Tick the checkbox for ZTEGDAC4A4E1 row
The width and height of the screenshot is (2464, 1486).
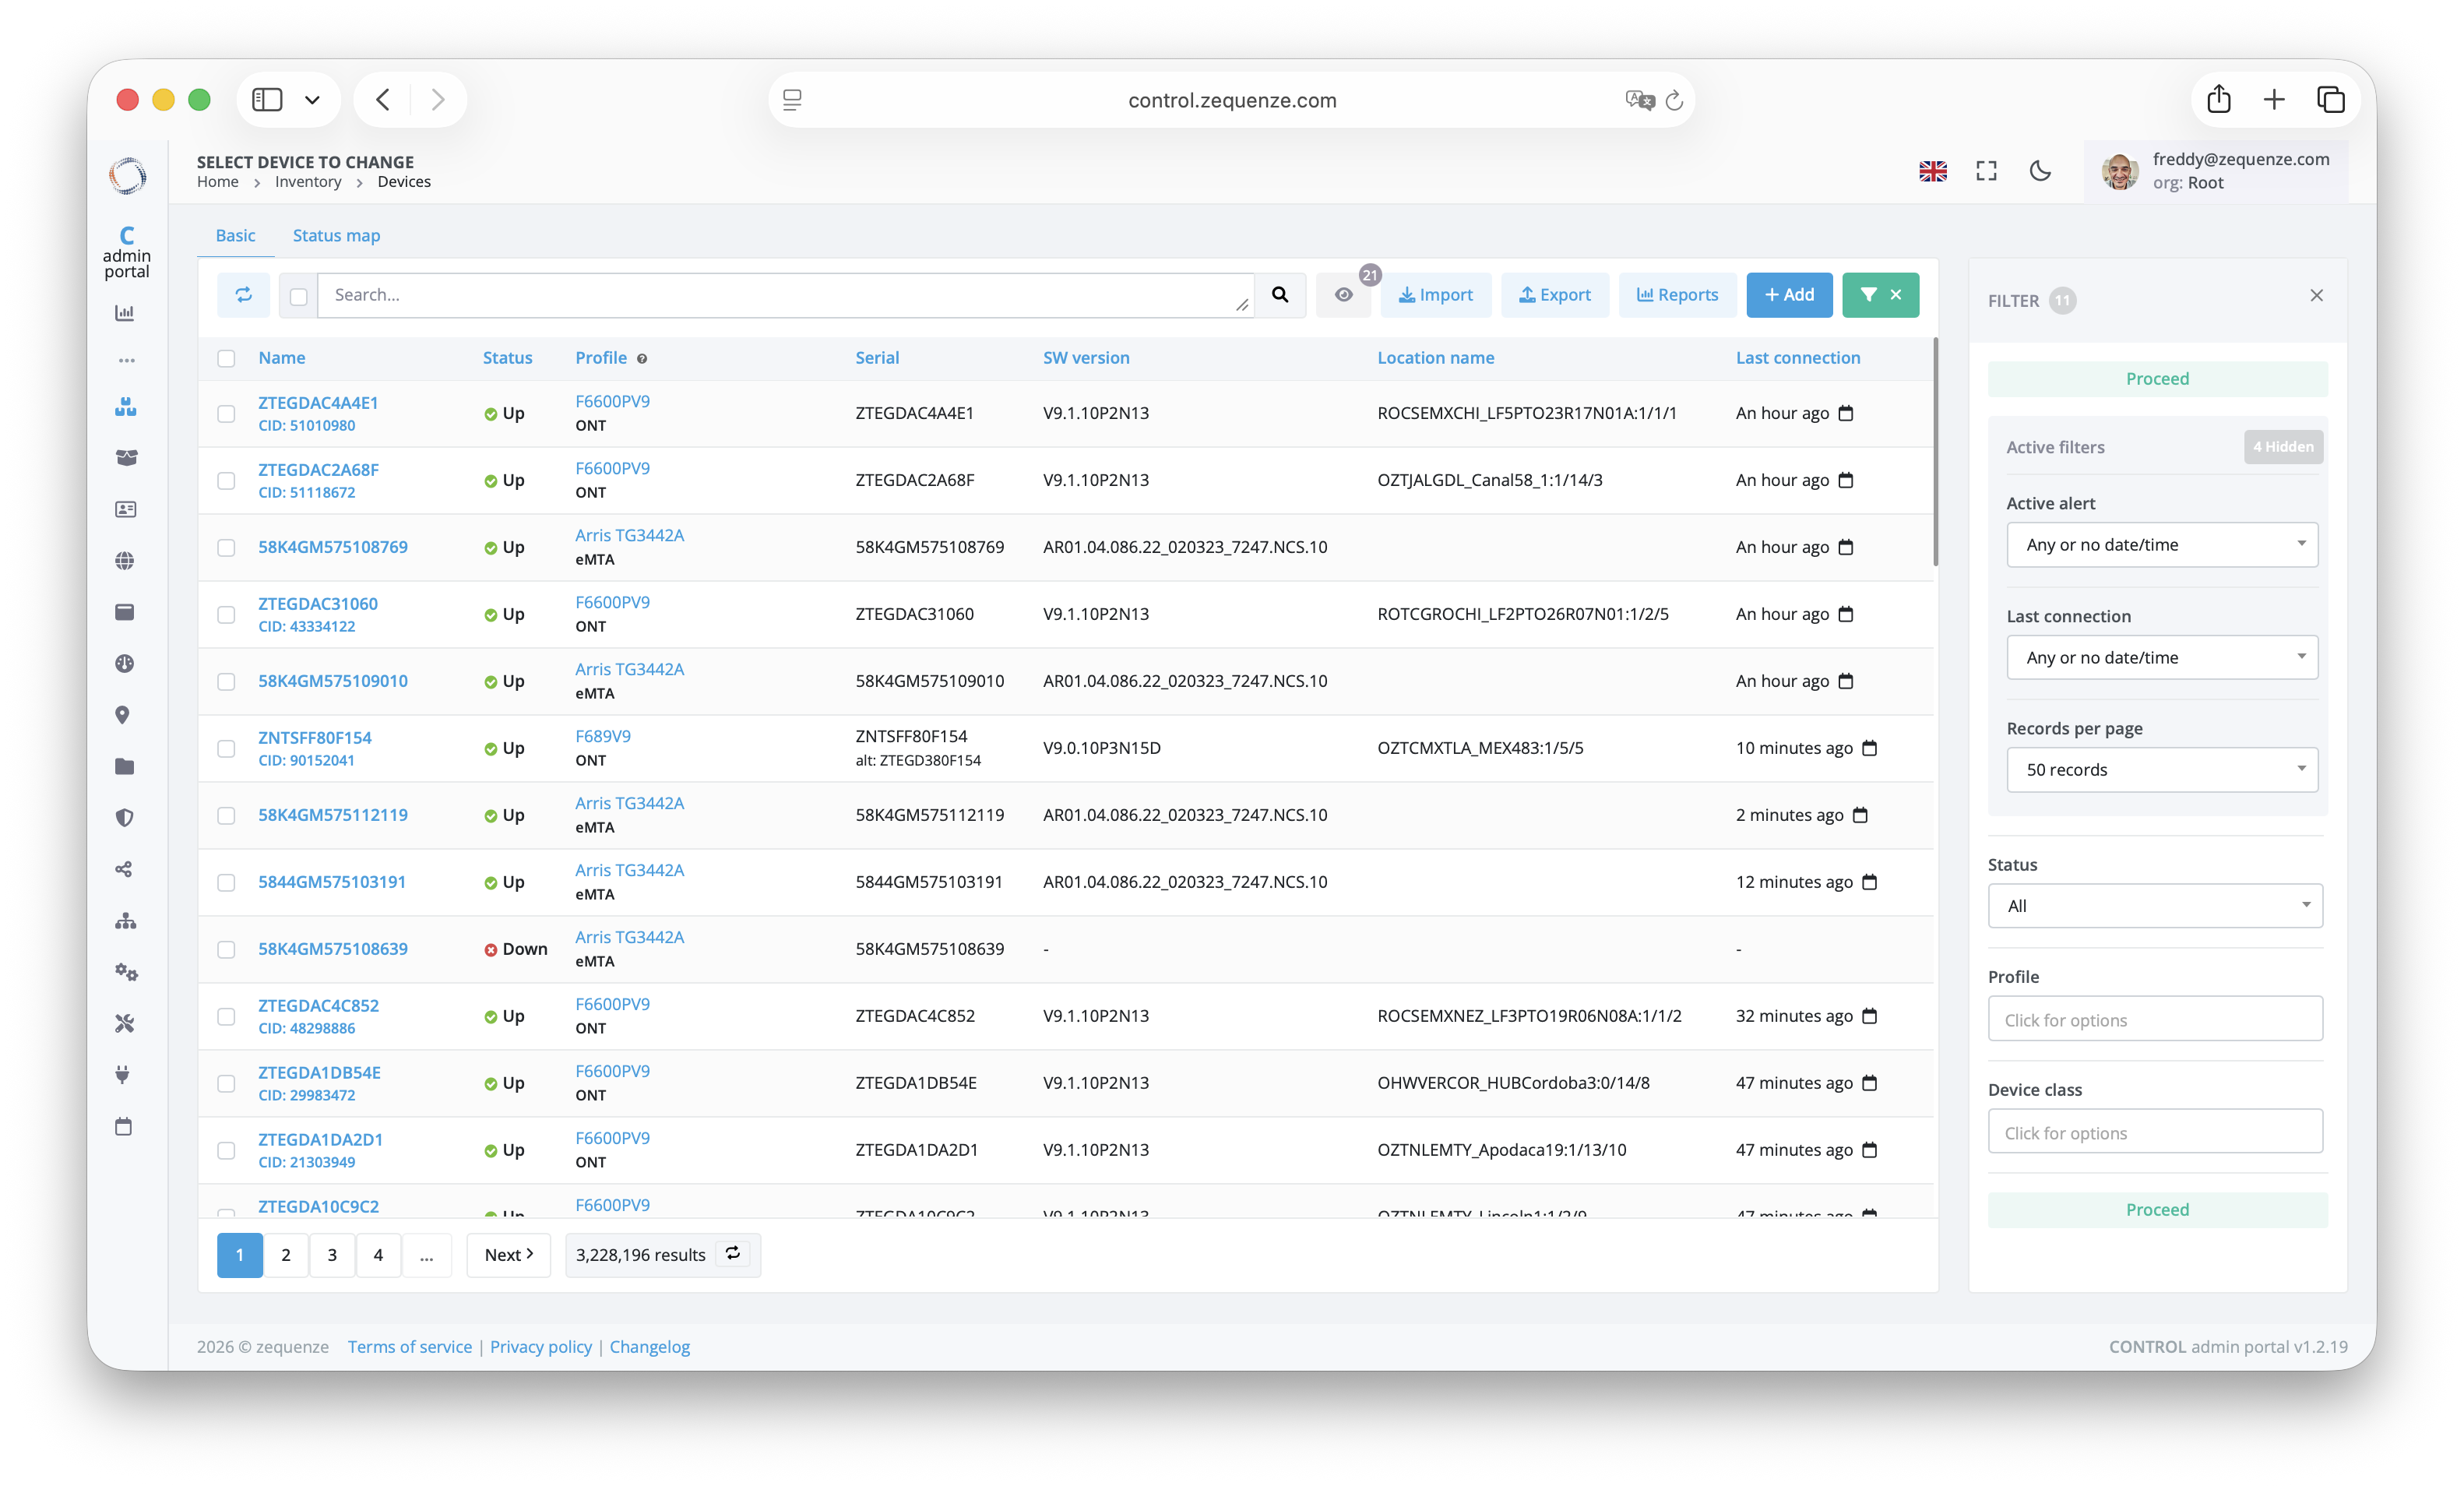coord(226,413)
